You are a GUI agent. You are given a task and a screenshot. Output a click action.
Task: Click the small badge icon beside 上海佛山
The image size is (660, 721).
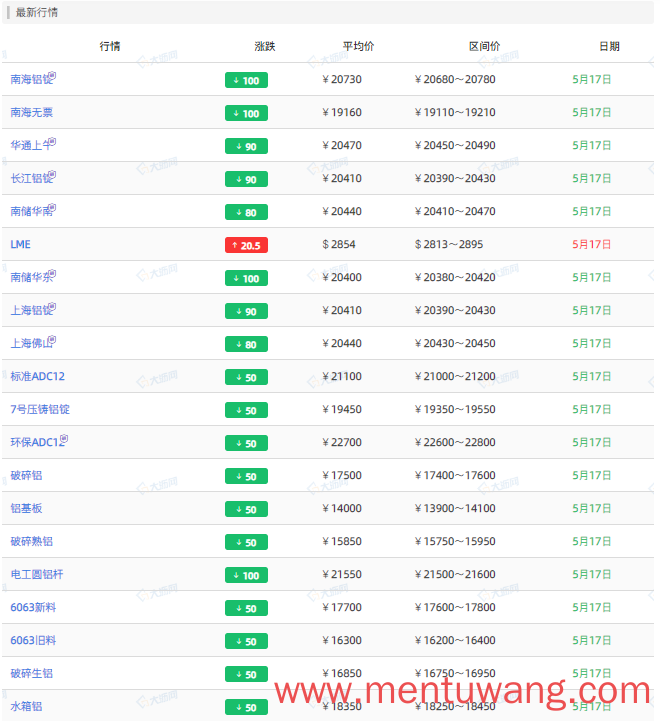coord(52,339)
